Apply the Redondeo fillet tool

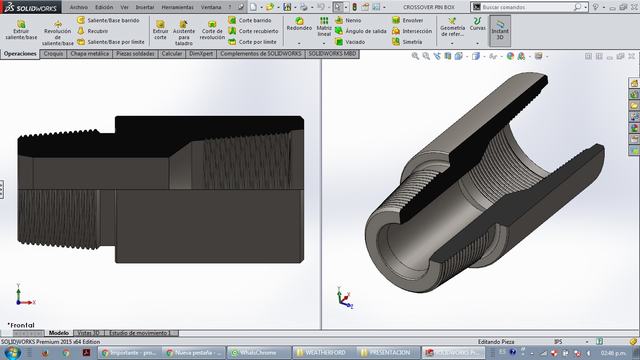coord(299,24)
